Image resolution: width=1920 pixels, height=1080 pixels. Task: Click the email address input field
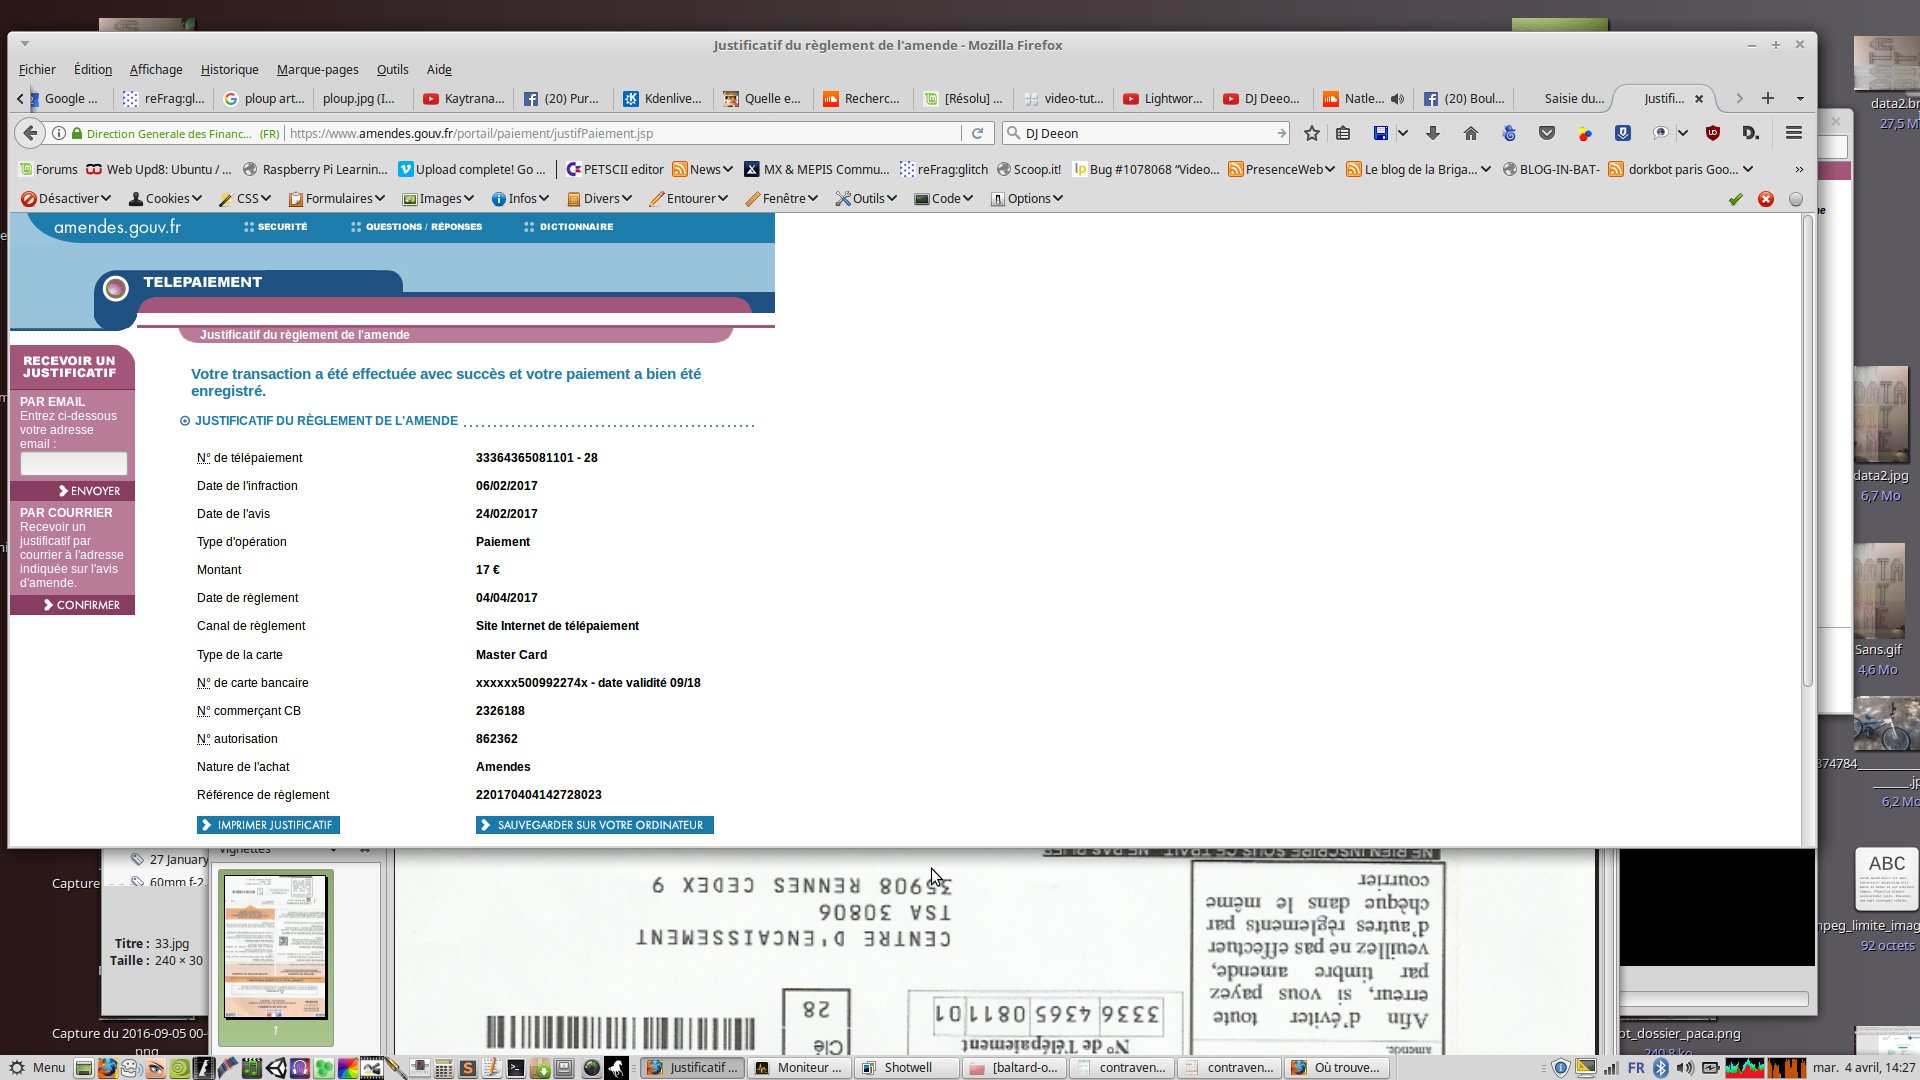coord(74,463)
